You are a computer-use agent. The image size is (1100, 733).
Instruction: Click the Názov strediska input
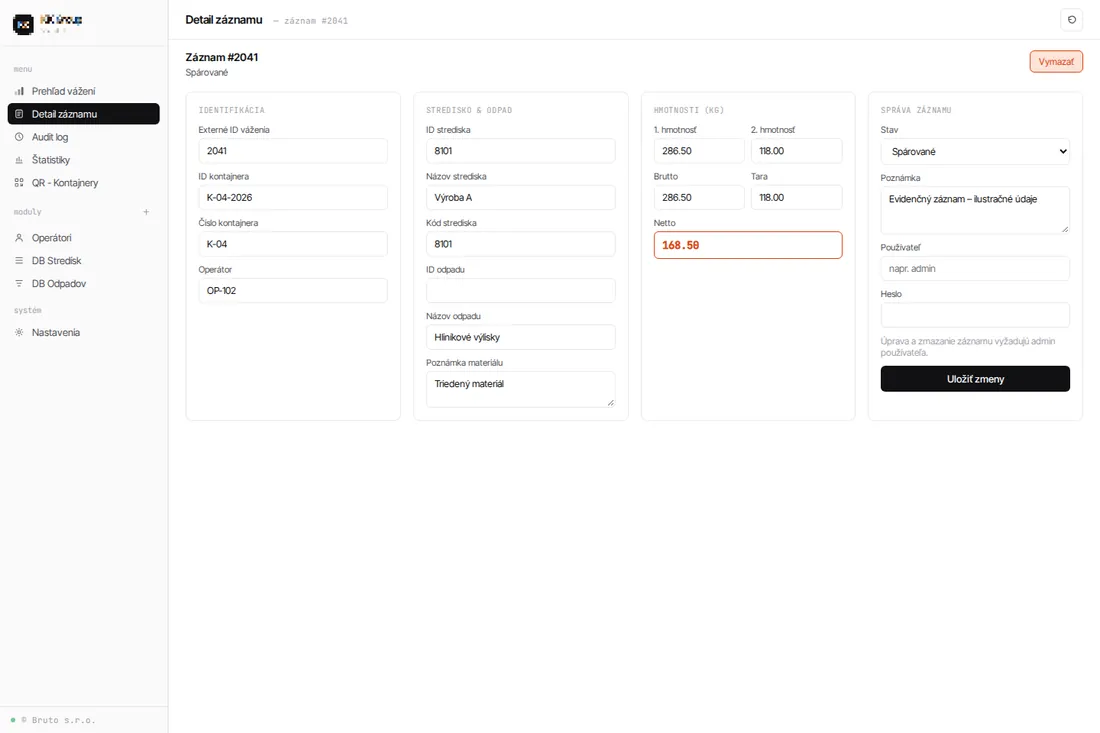[x=521, y=197]
